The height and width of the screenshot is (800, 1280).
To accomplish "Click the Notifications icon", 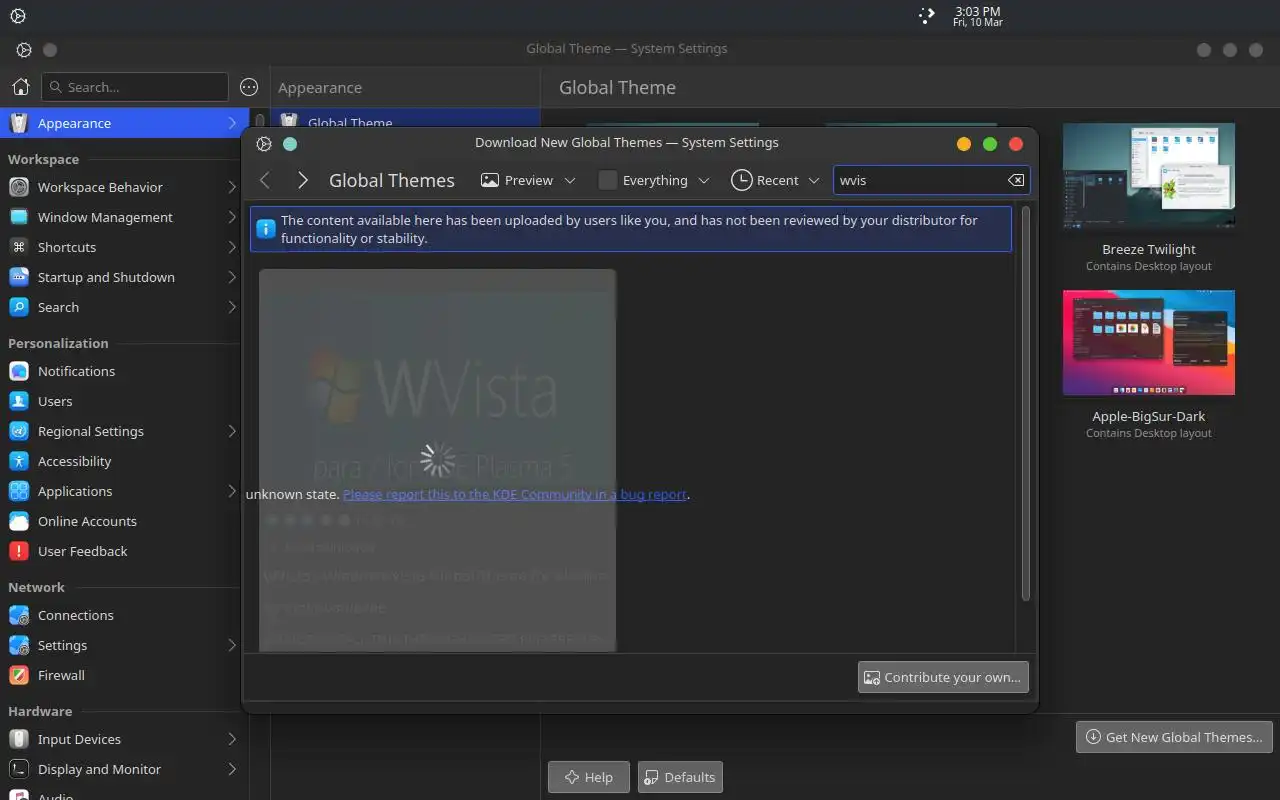I will 19,371.
